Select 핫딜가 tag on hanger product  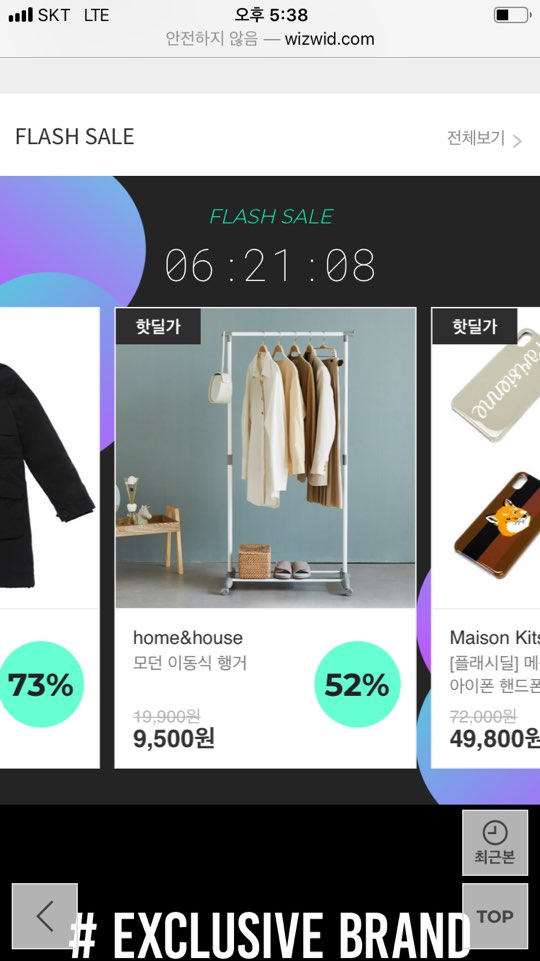click(x=158, y=326)
